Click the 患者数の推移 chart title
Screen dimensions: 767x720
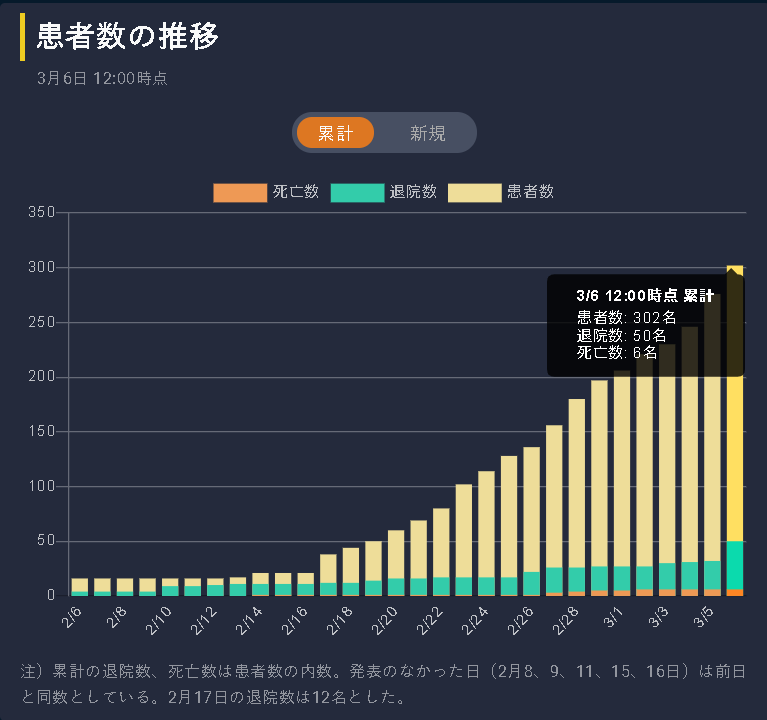pos(127,36)
